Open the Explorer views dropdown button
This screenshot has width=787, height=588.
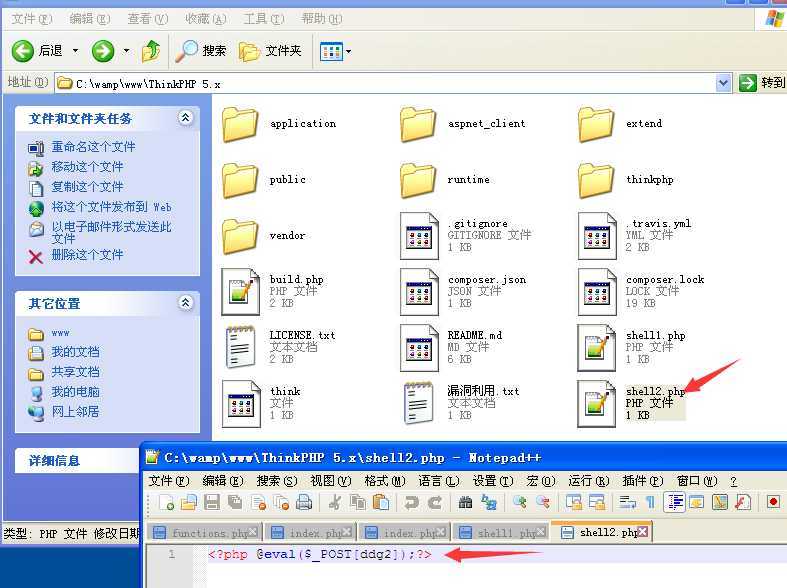pyautogui.click(x=335, y=51)
